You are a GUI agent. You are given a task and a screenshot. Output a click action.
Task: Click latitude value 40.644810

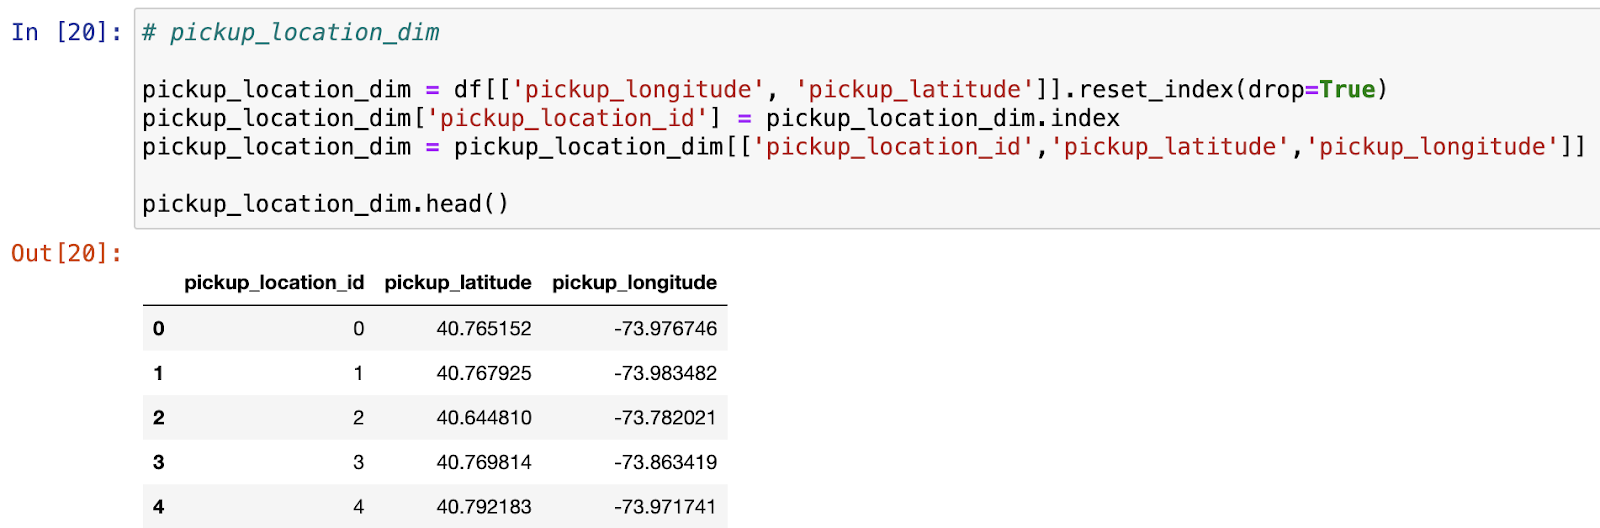483,417
